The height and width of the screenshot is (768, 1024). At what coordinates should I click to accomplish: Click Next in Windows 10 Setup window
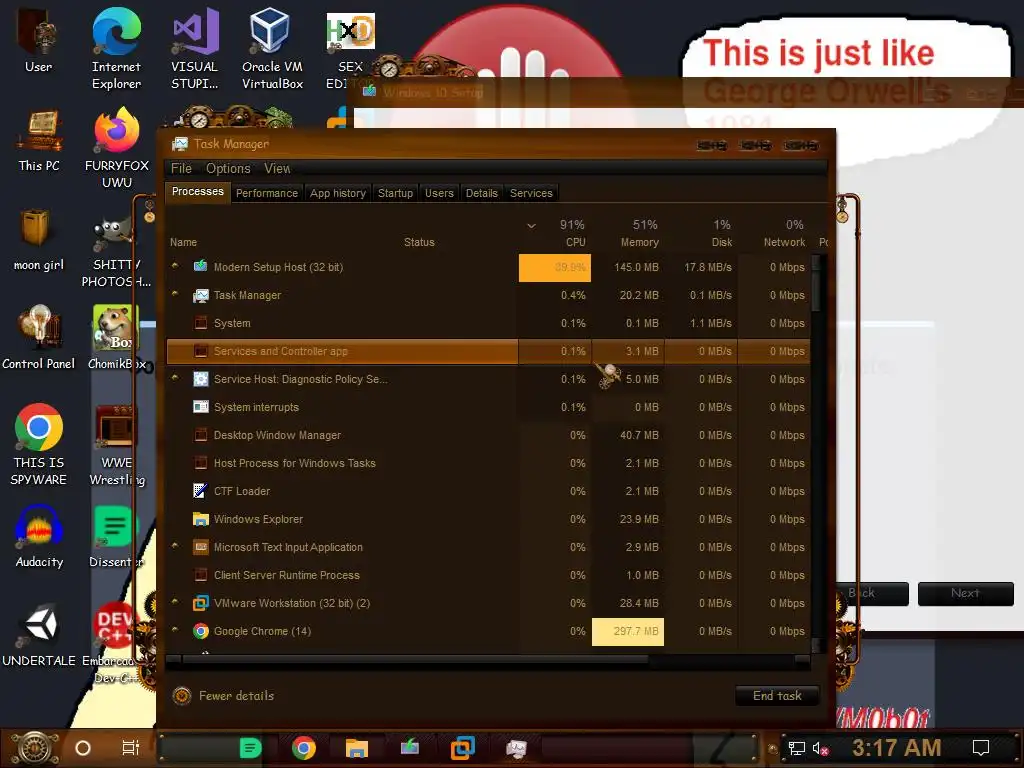(965, 594)
